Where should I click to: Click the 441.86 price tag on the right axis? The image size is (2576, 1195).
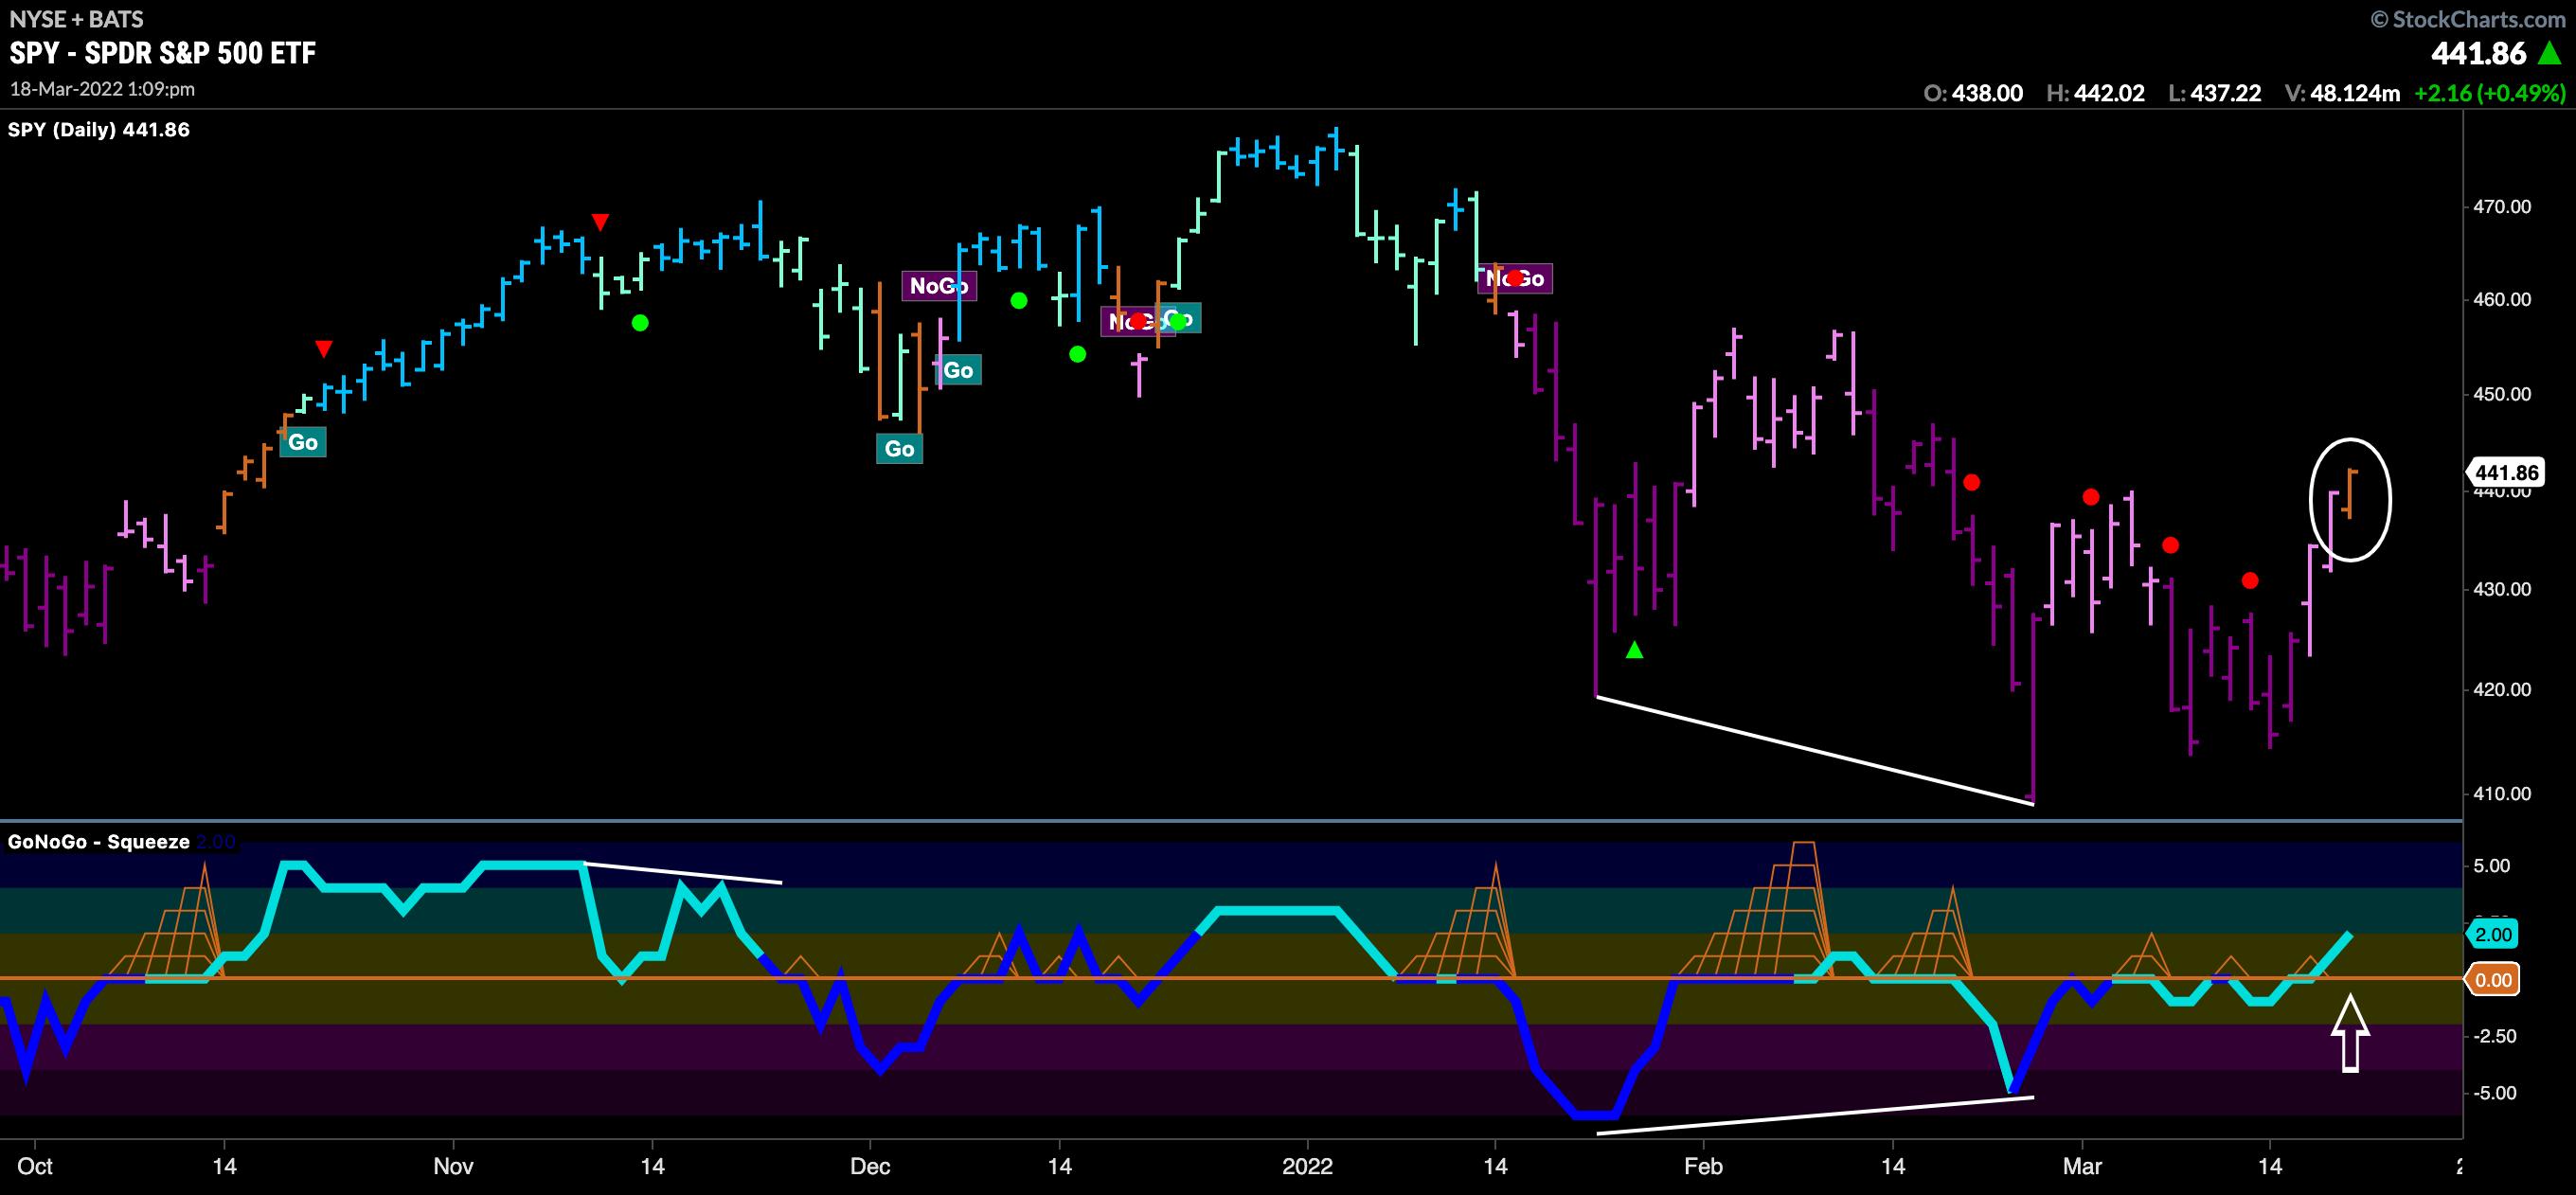pyautogui.click(x=2505, y=472)
